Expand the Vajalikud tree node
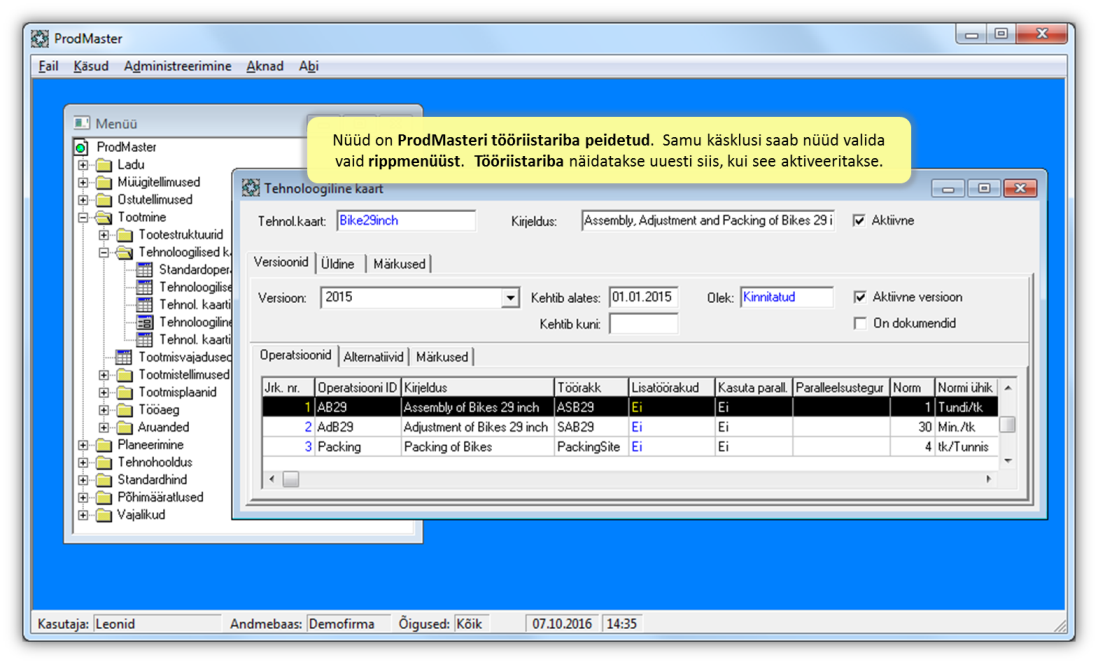Screen dimensions: 1098x664 (x=83, y=515)
